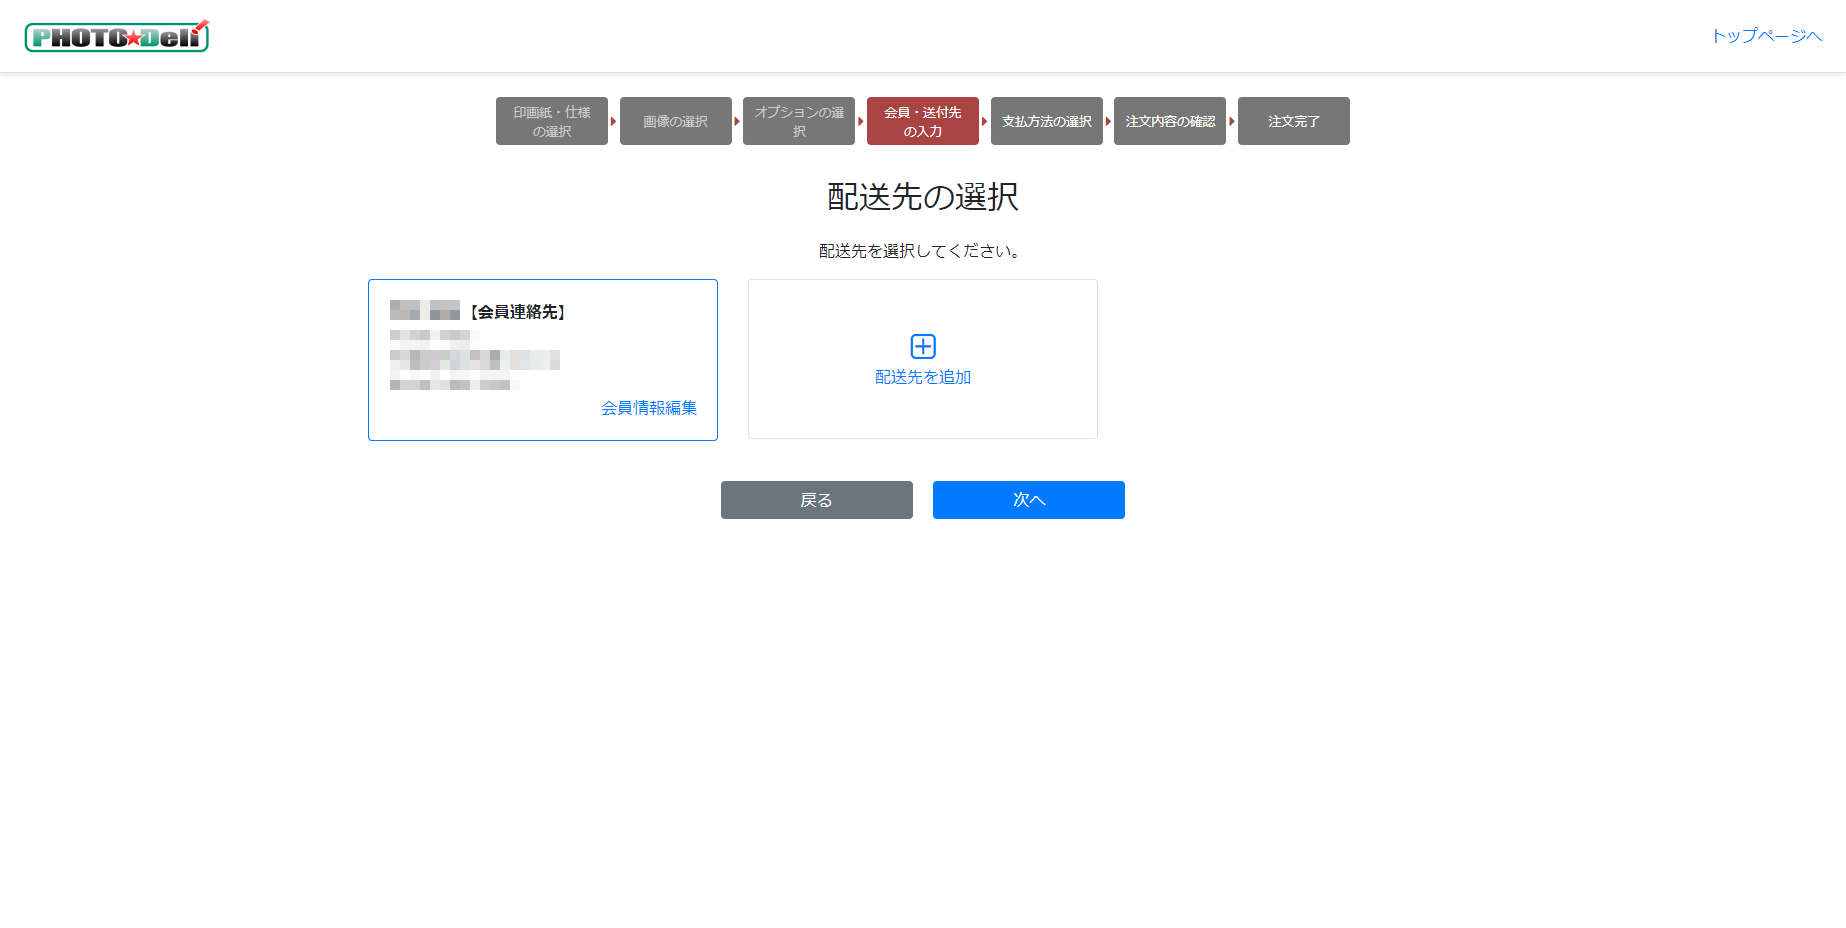Click the PHOTO Deli logo
Viewport: 1846px width, 928px height.
point(116,37)
